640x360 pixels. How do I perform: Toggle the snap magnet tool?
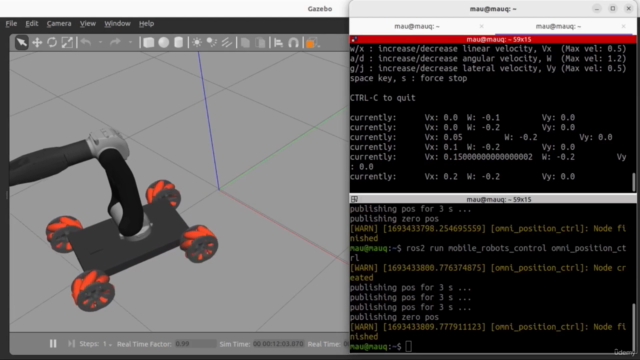point(293,42)
